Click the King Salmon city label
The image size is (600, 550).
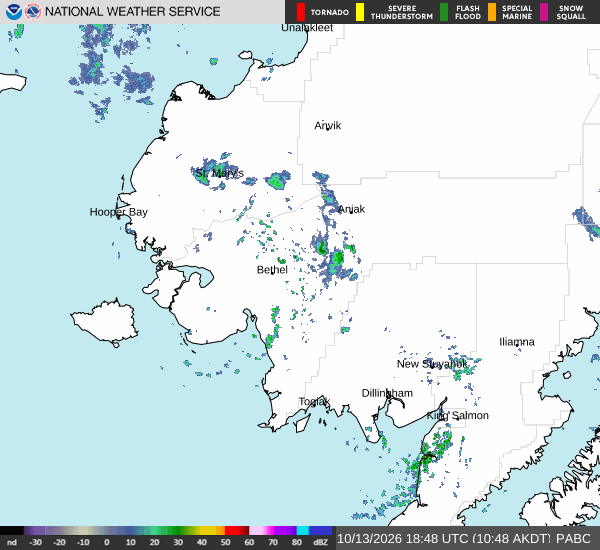pyautogui.click(x=458, y=416)
